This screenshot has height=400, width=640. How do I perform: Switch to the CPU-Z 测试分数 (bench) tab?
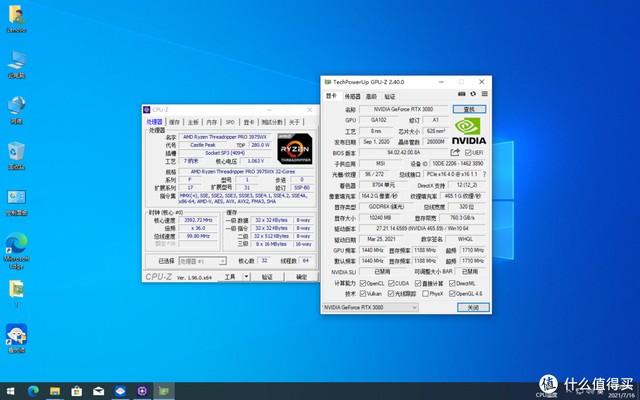[272, 122]
